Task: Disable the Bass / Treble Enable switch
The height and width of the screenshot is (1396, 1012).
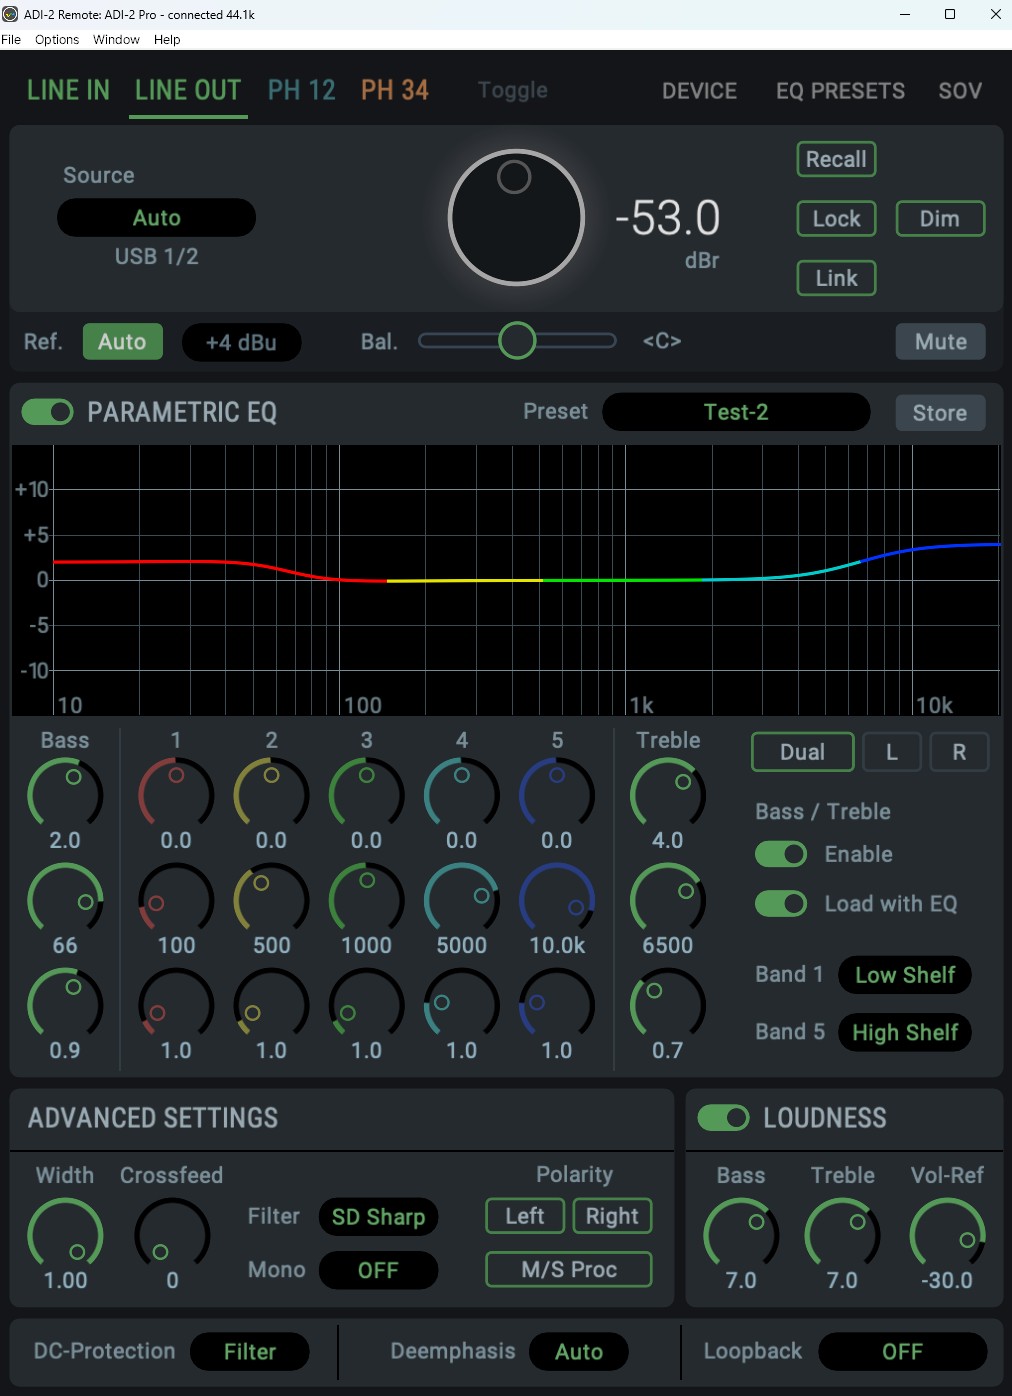Action: 781,854
